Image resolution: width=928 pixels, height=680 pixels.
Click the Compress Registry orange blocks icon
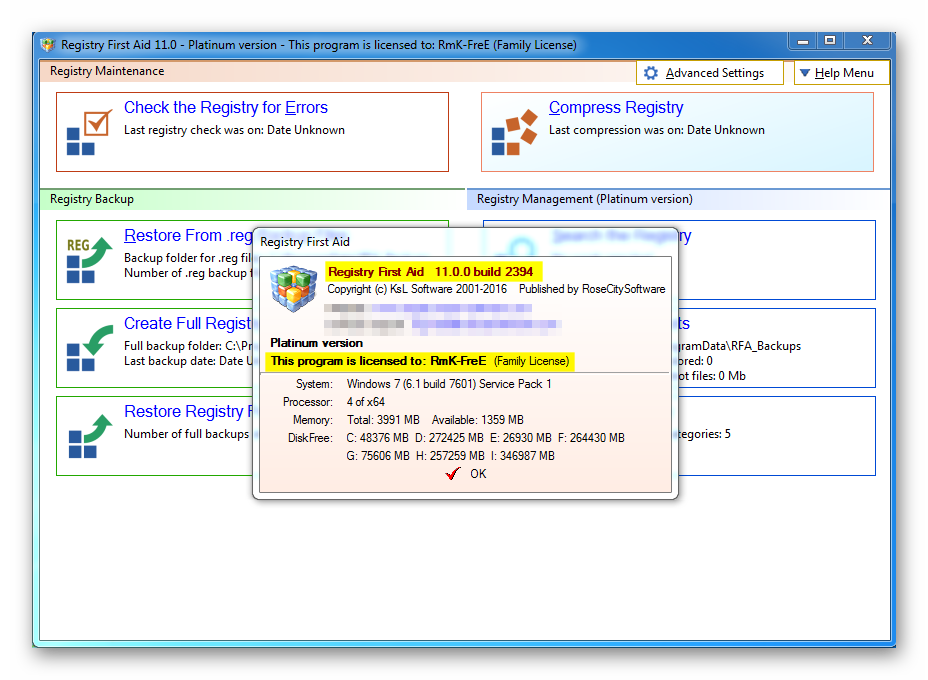pos(514,133)
